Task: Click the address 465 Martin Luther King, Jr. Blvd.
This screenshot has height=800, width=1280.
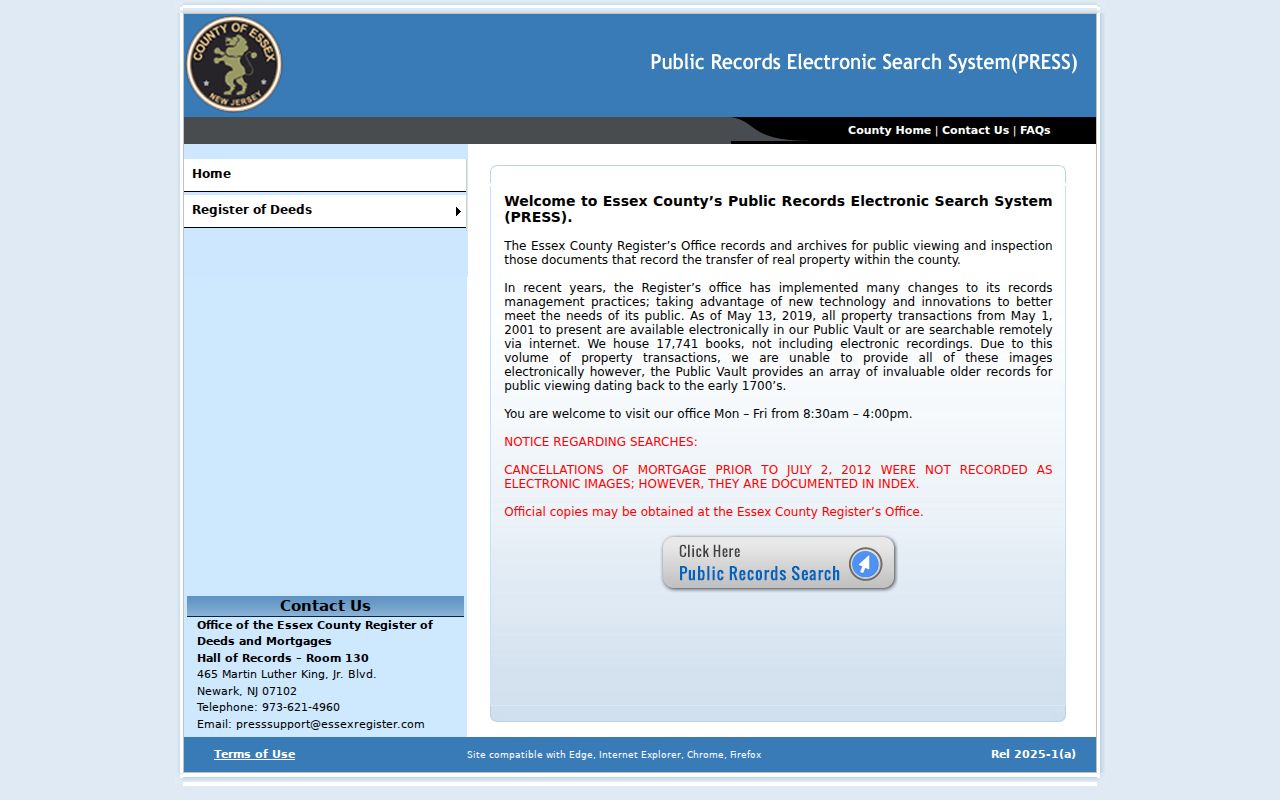Action: click(x=287, y=674)
